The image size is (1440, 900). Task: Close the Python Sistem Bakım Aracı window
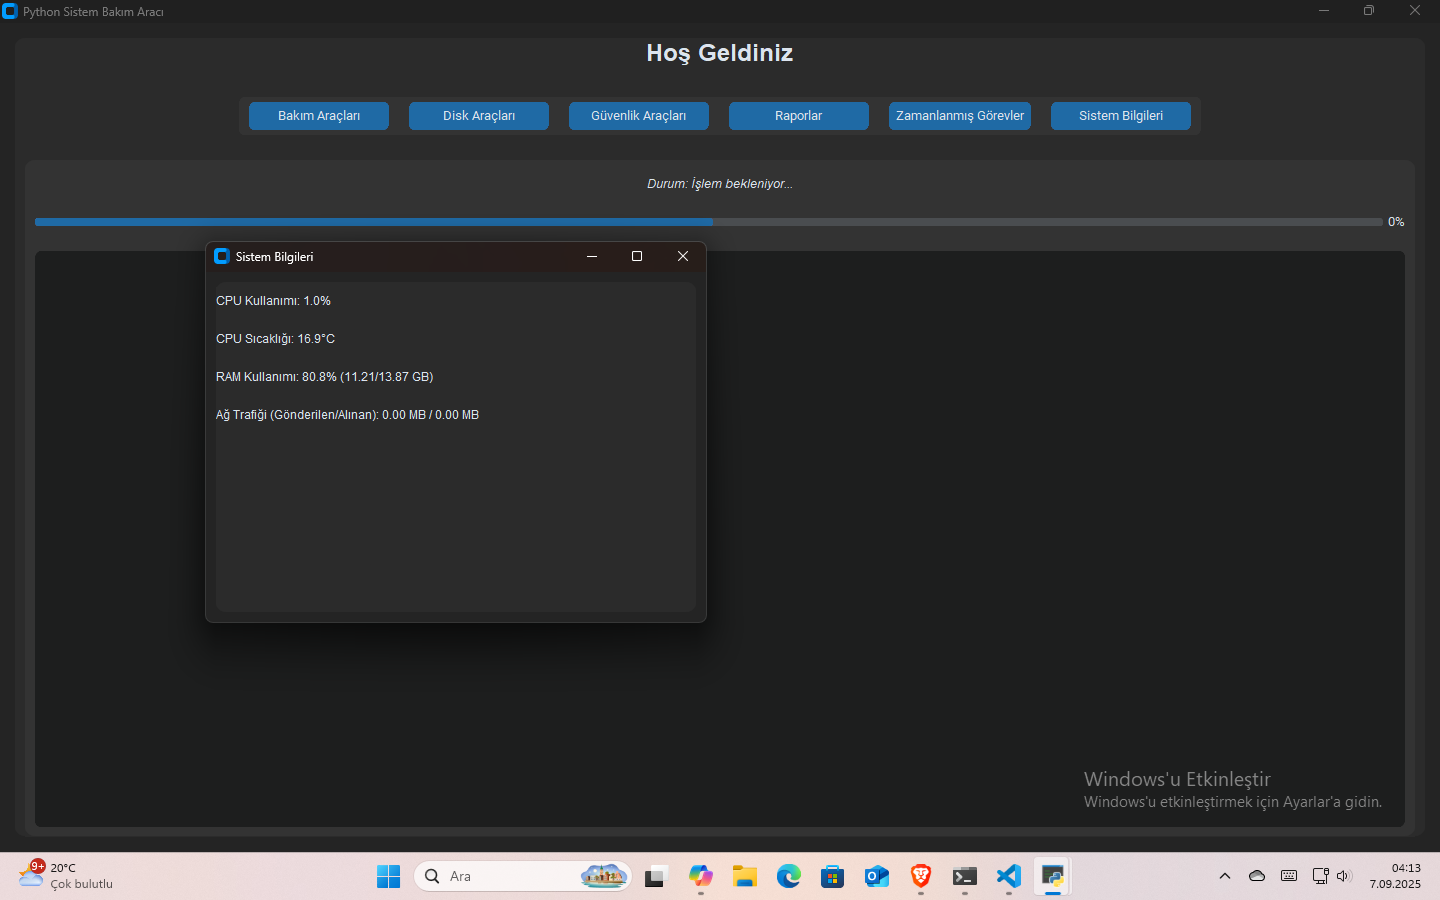[x=1415, y=11]
